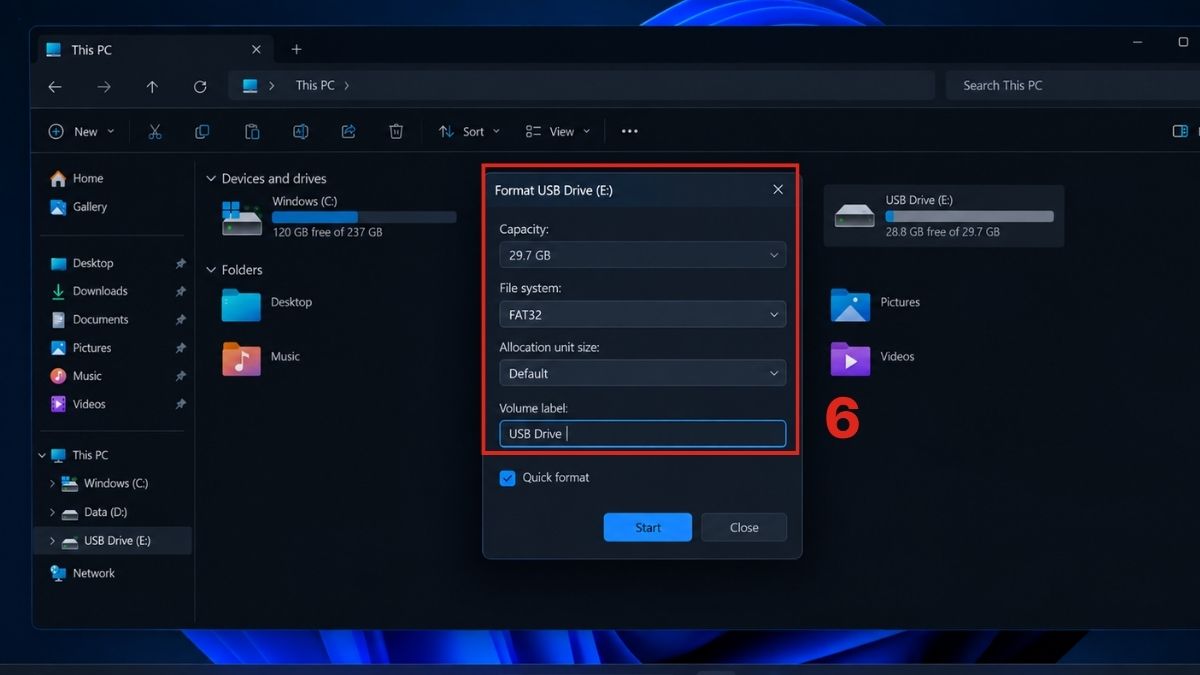Click the Cut scissors icon in toolbar
This screenshot has height=675, width=1200.
155,131
